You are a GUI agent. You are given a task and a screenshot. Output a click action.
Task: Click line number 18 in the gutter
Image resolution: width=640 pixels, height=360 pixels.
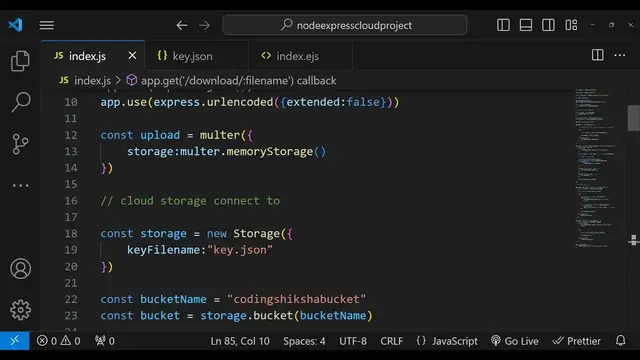pos(71,233)
